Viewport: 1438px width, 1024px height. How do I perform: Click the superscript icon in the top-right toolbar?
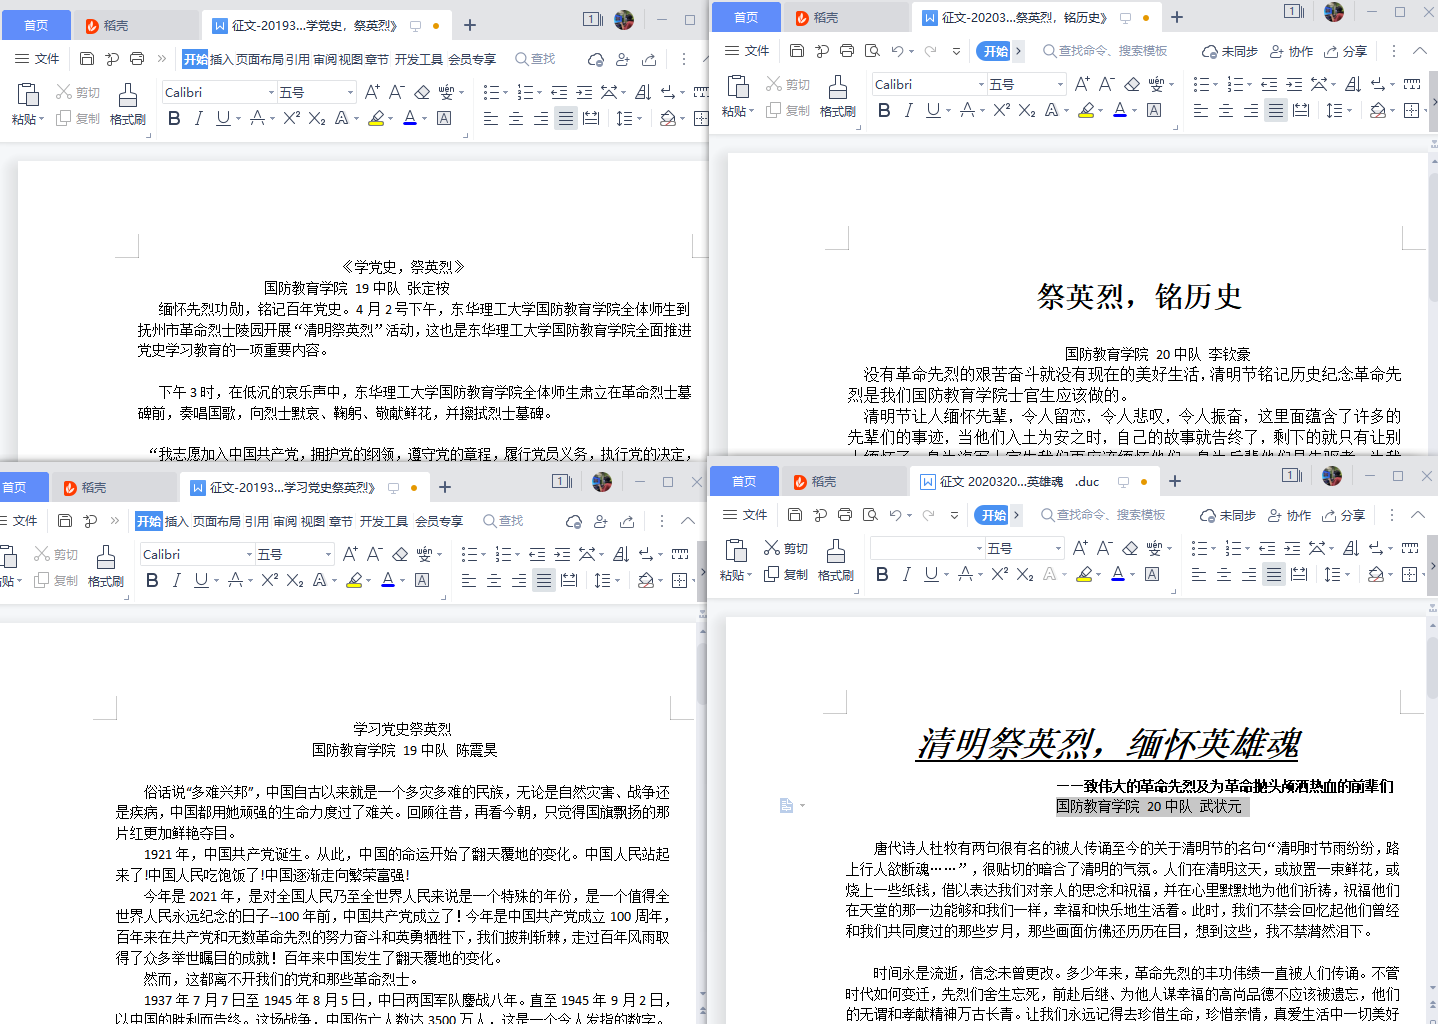pos(1001,110)
